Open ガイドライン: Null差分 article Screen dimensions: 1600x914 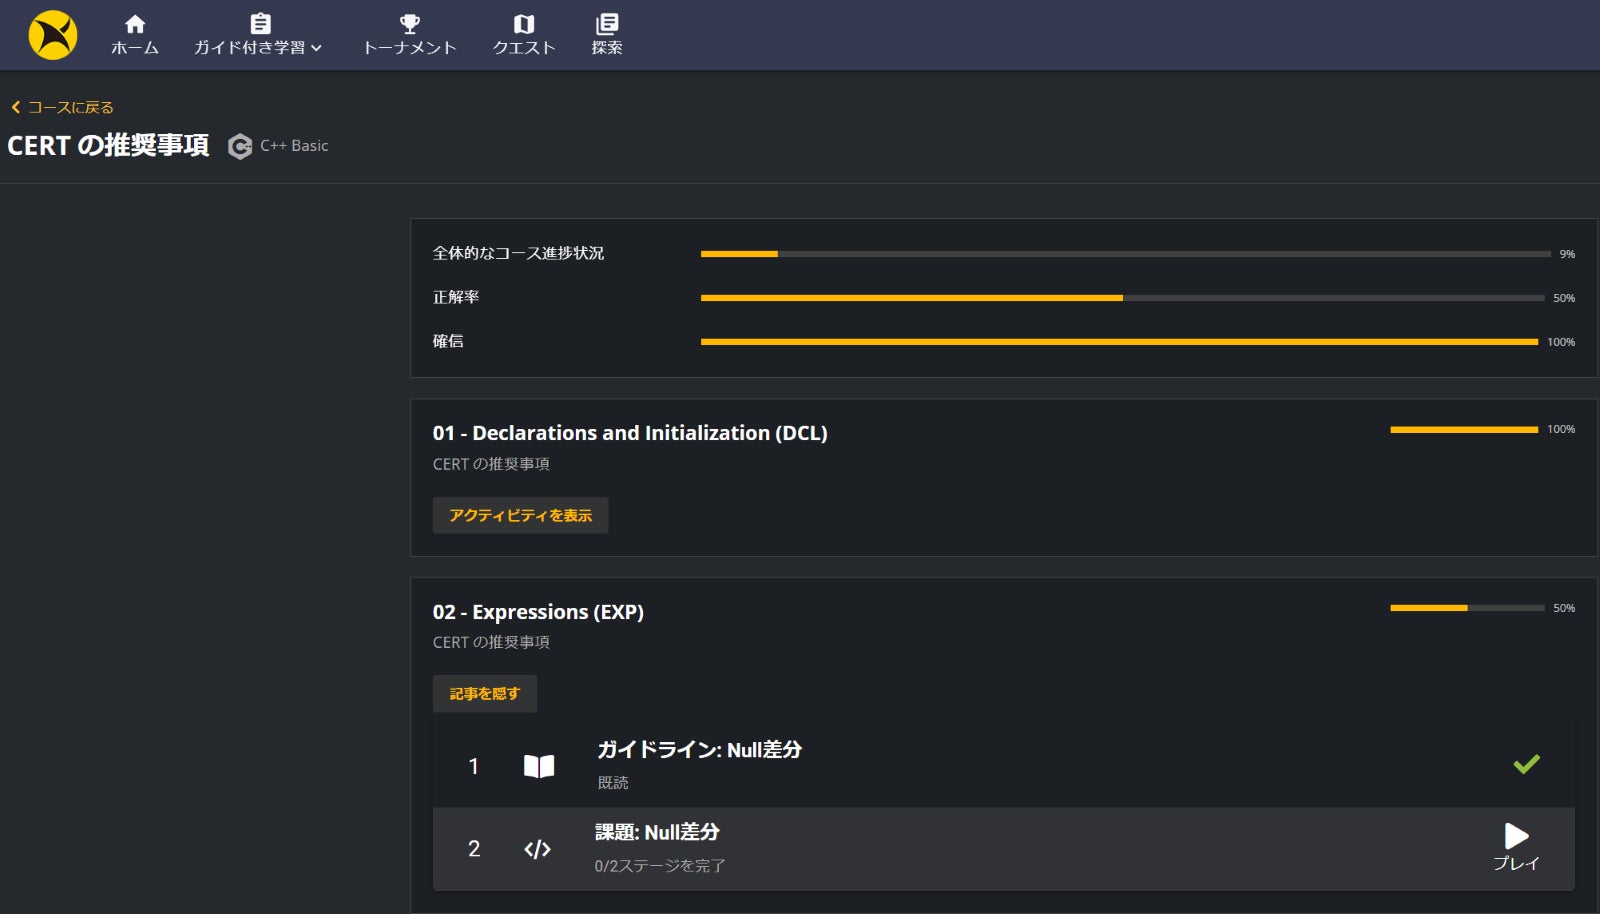(x=699, y=750)
